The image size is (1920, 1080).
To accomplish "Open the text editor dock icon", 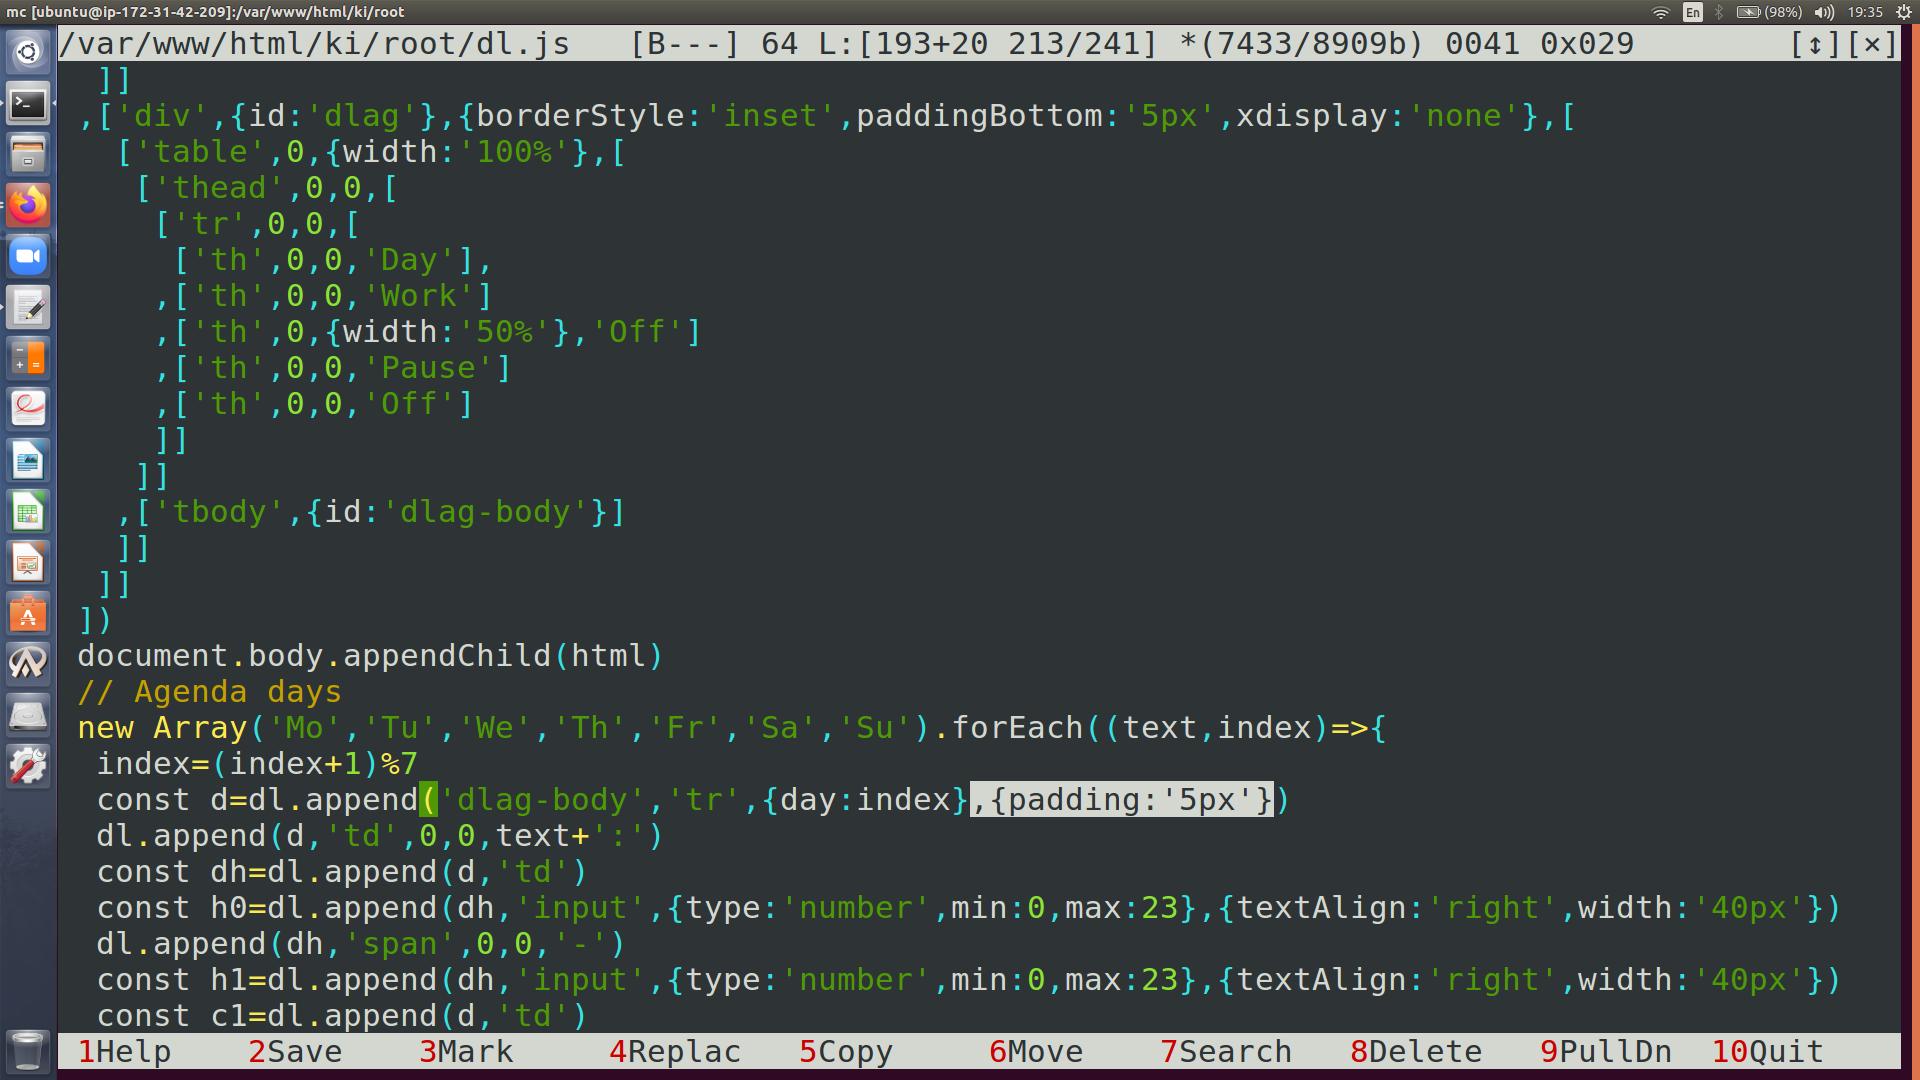I will tap(28, 307).
